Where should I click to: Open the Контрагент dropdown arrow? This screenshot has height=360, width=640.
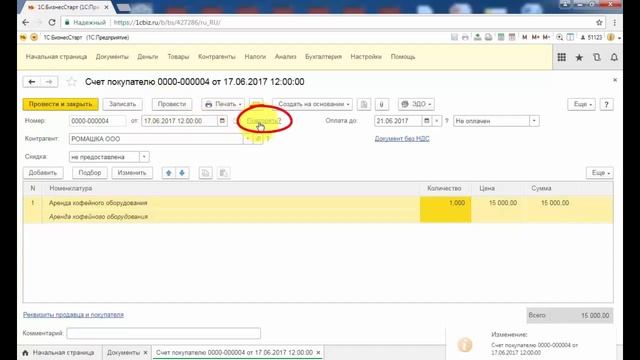point(248,139)
